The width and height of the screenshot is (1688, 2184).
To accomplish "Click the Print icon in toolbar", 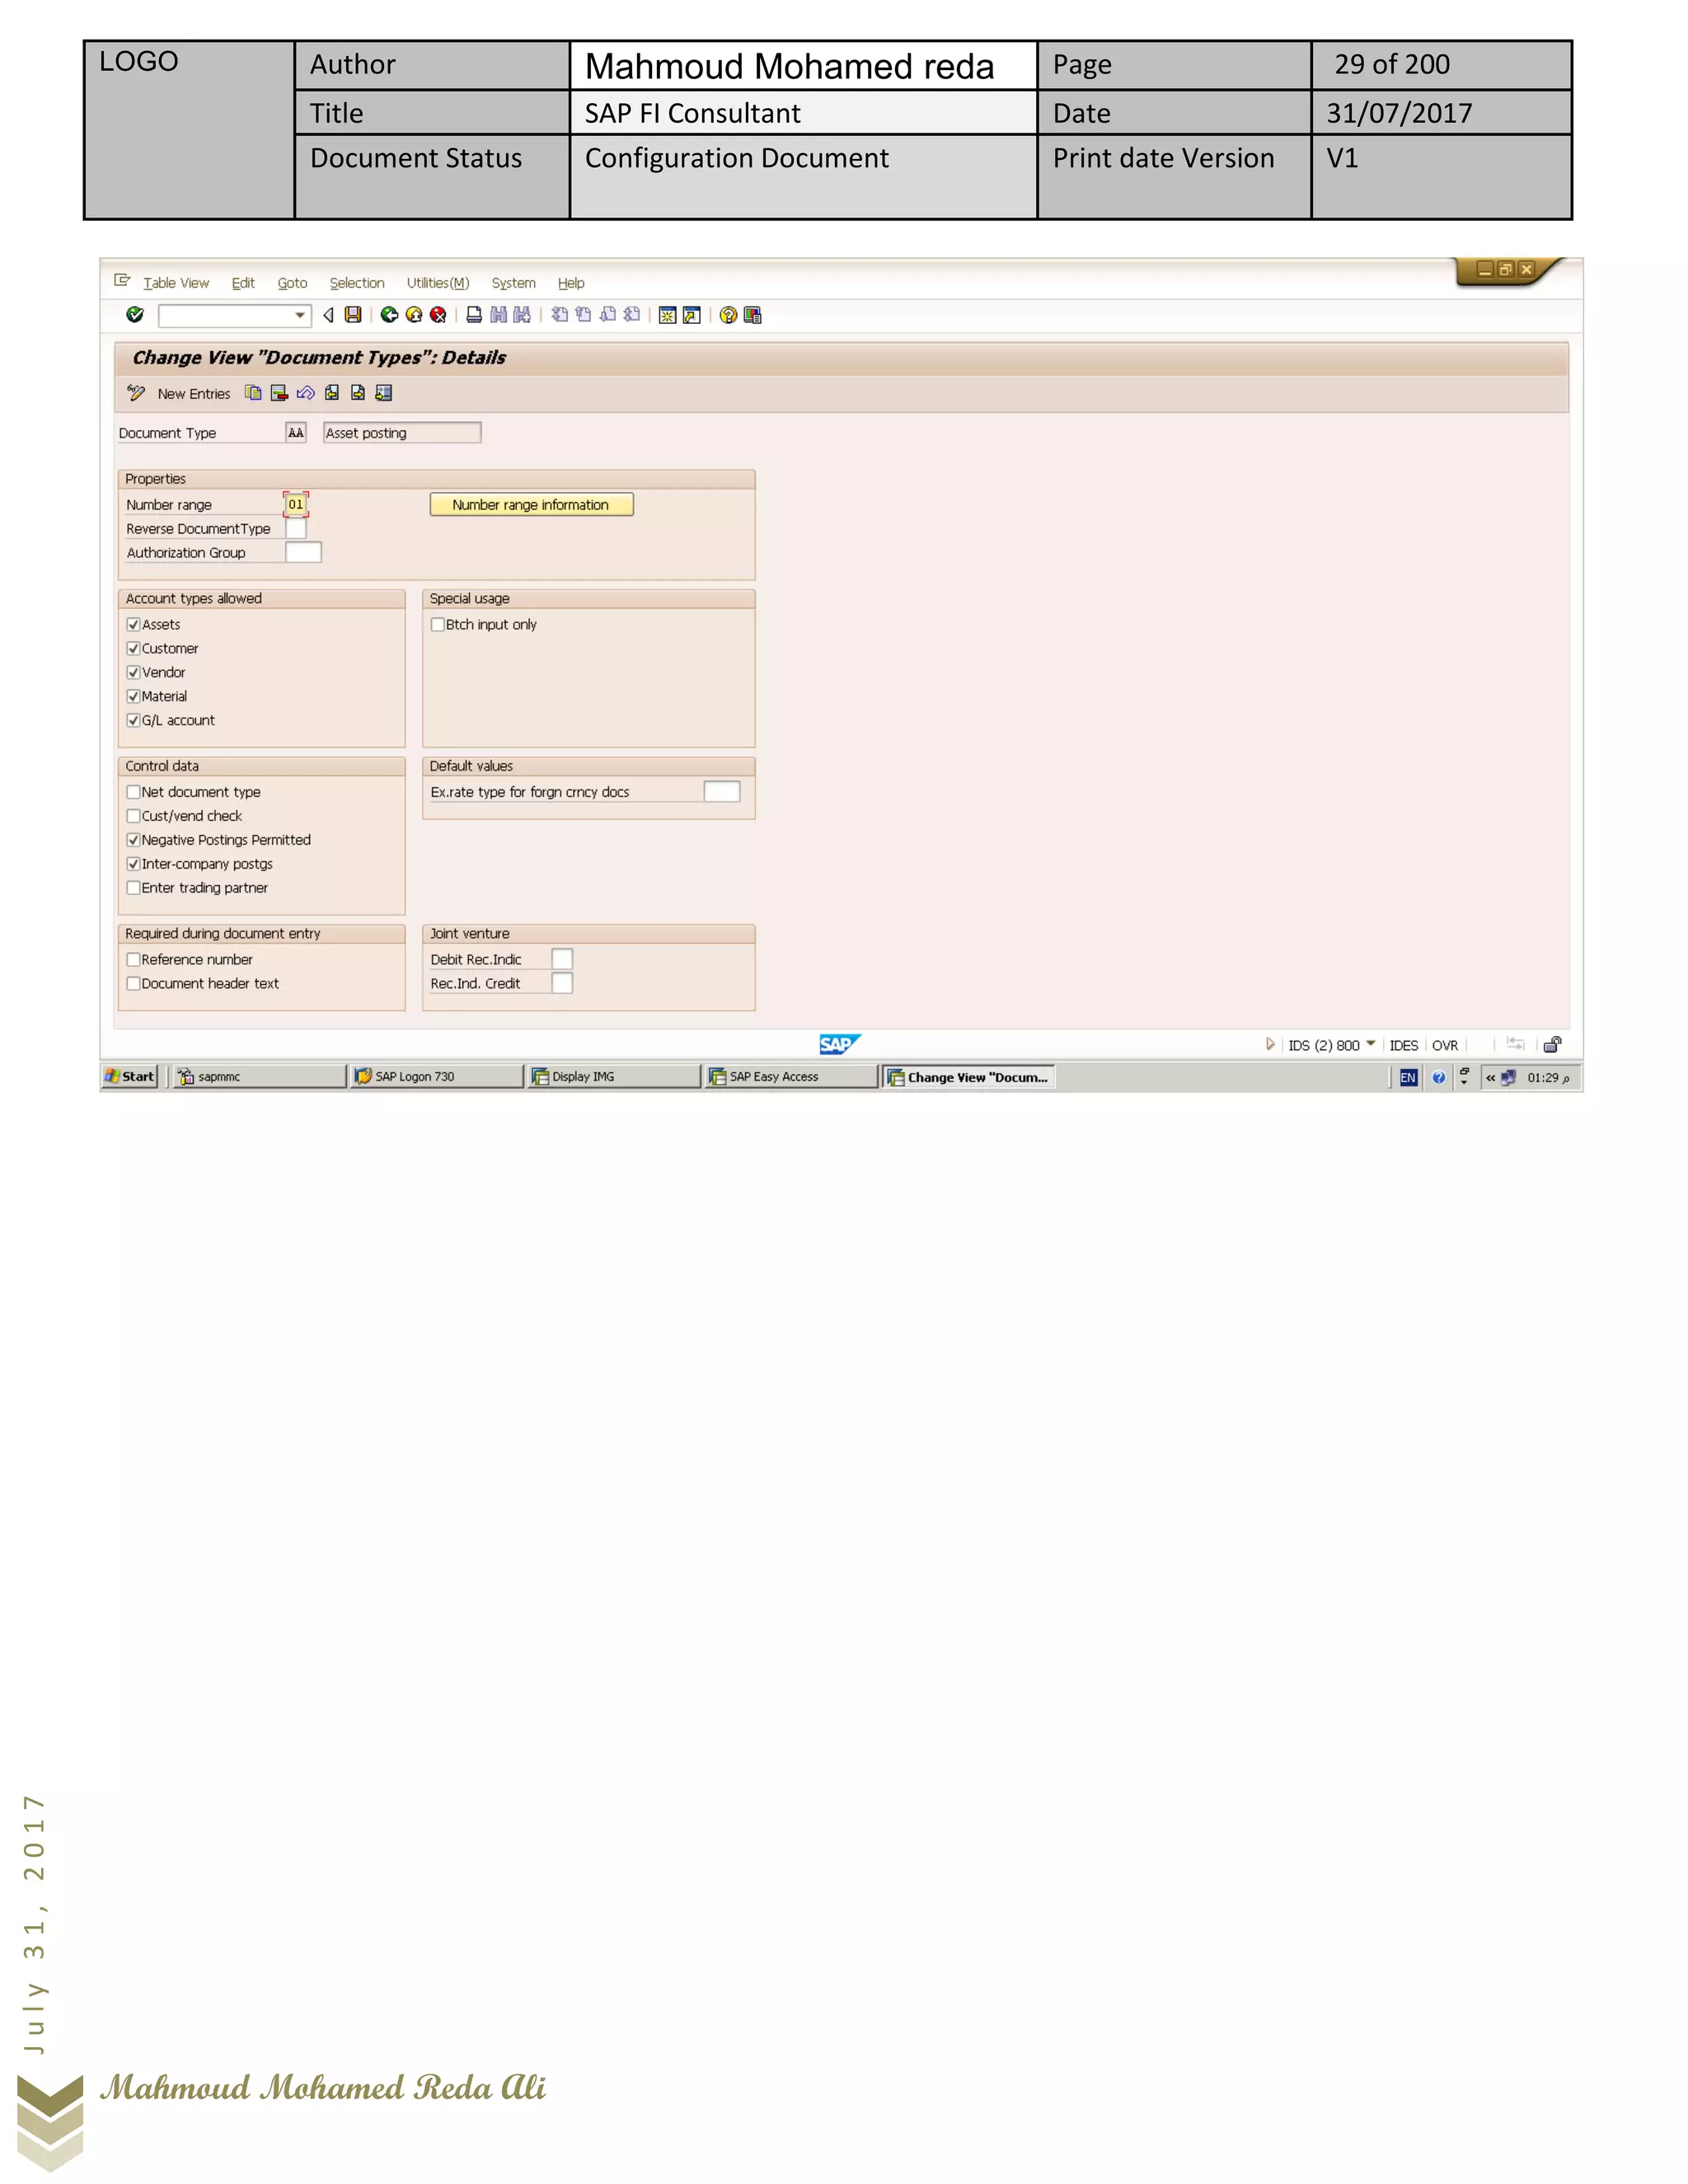I will click(x=474, y=315).
